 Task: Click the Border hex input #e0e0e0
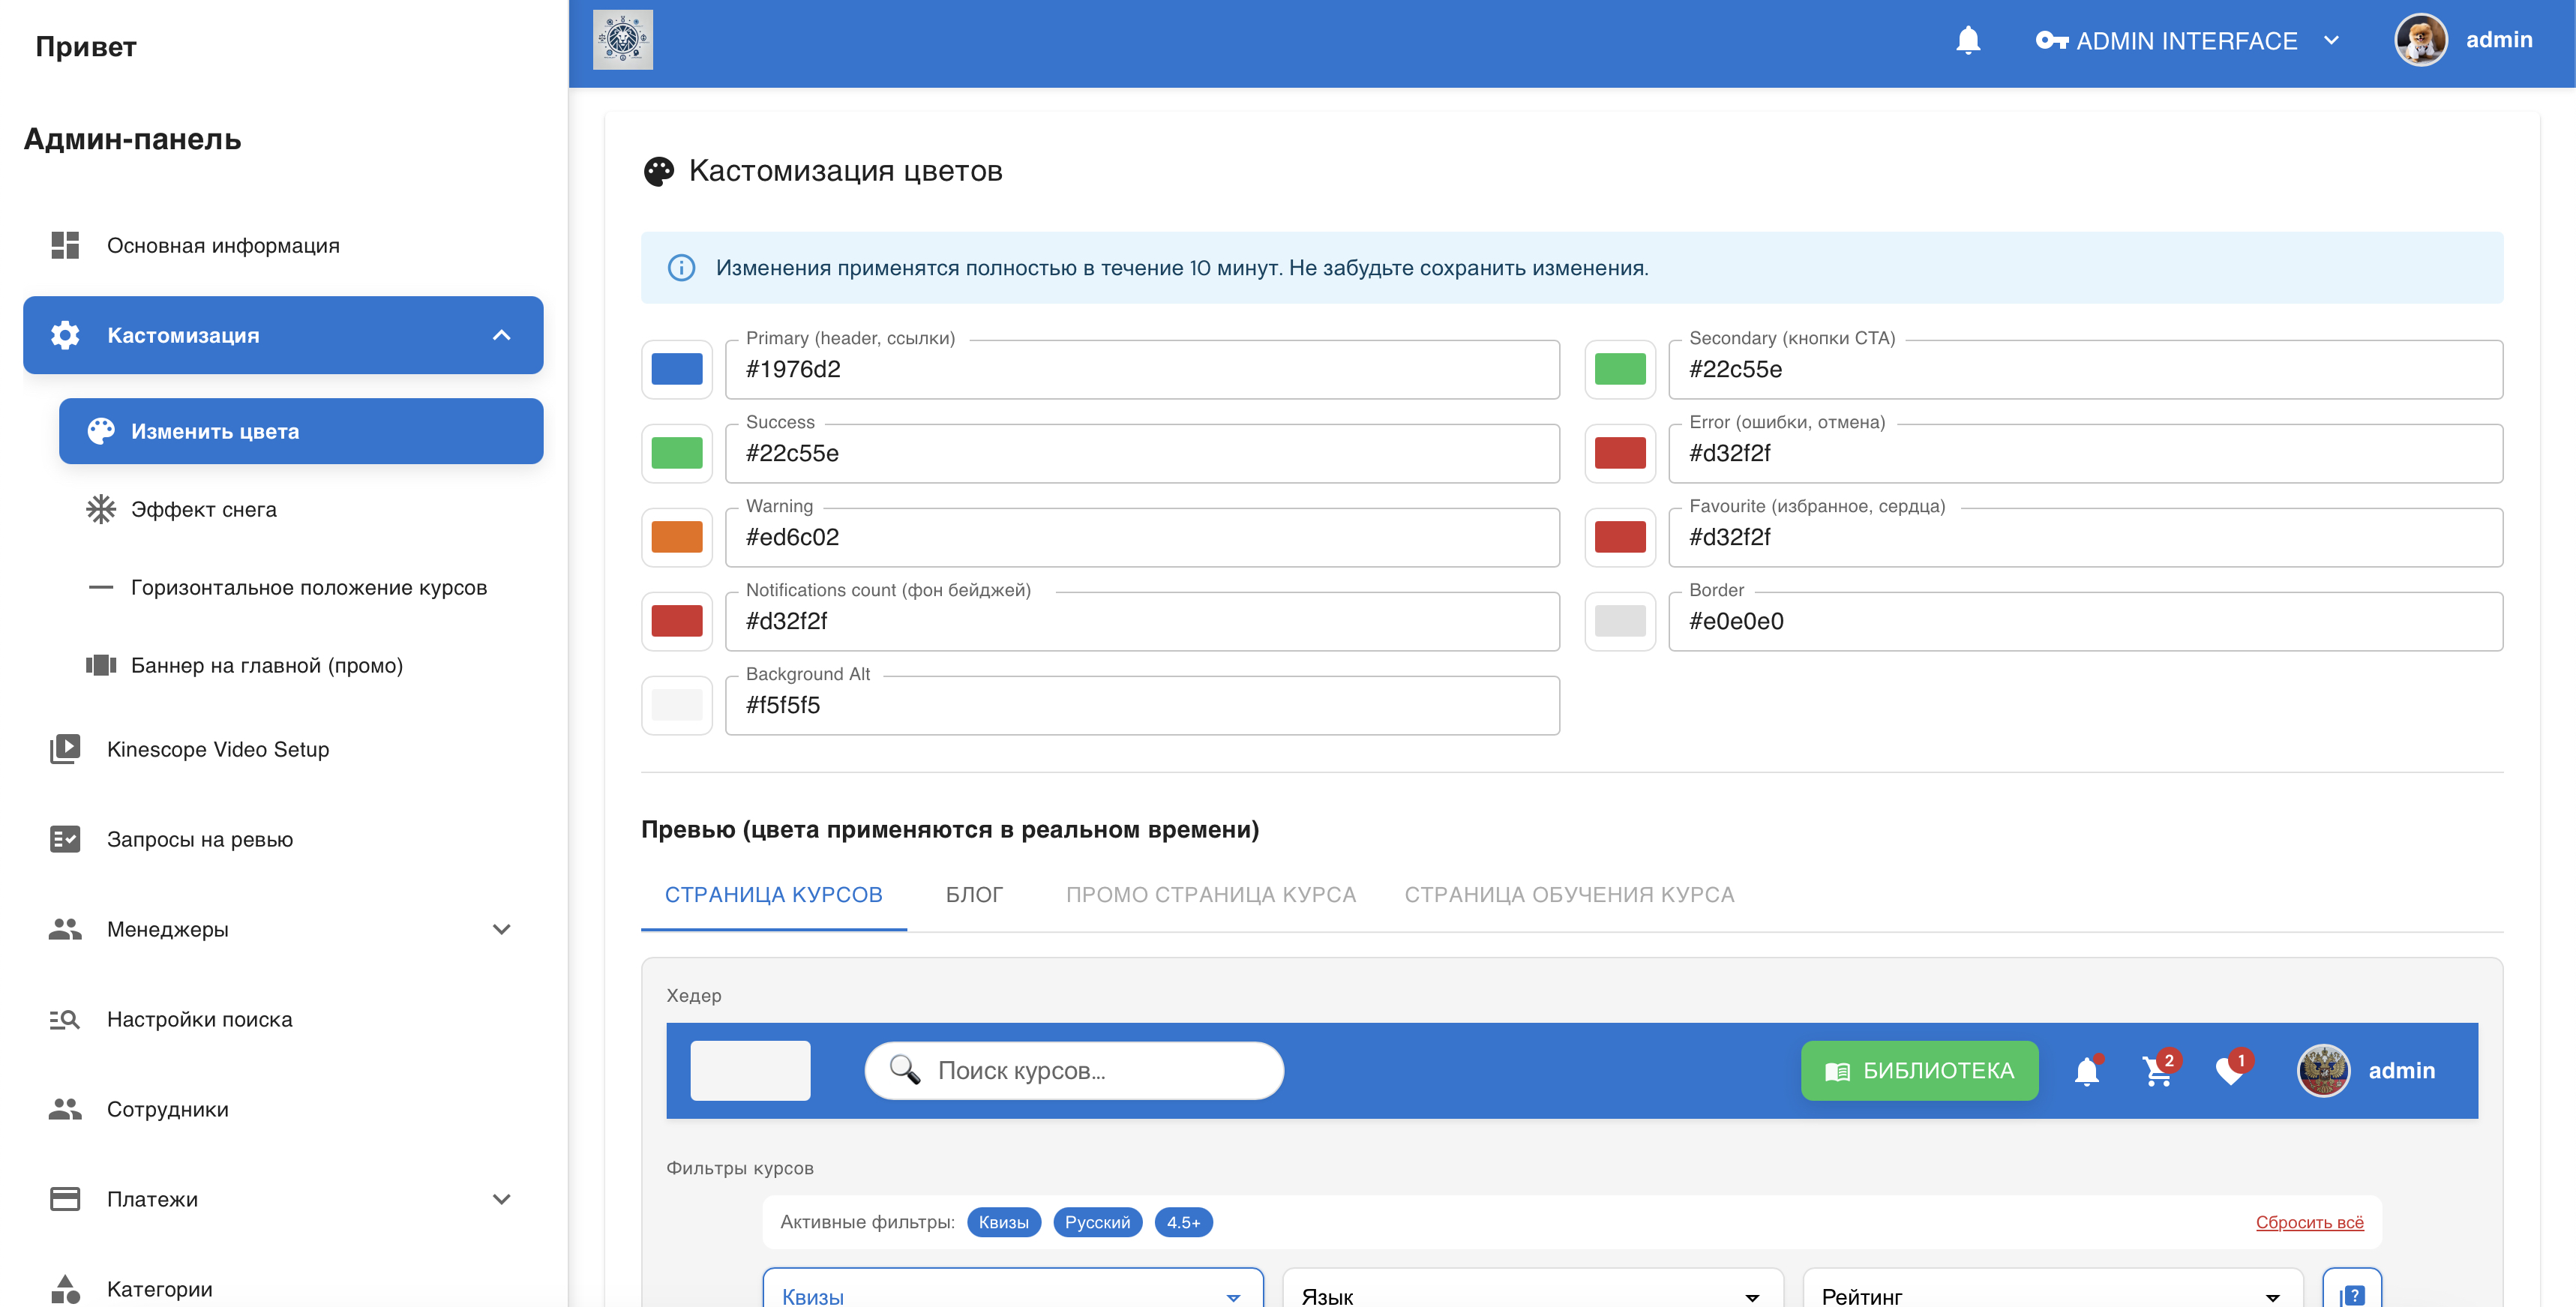(2085, 621)
